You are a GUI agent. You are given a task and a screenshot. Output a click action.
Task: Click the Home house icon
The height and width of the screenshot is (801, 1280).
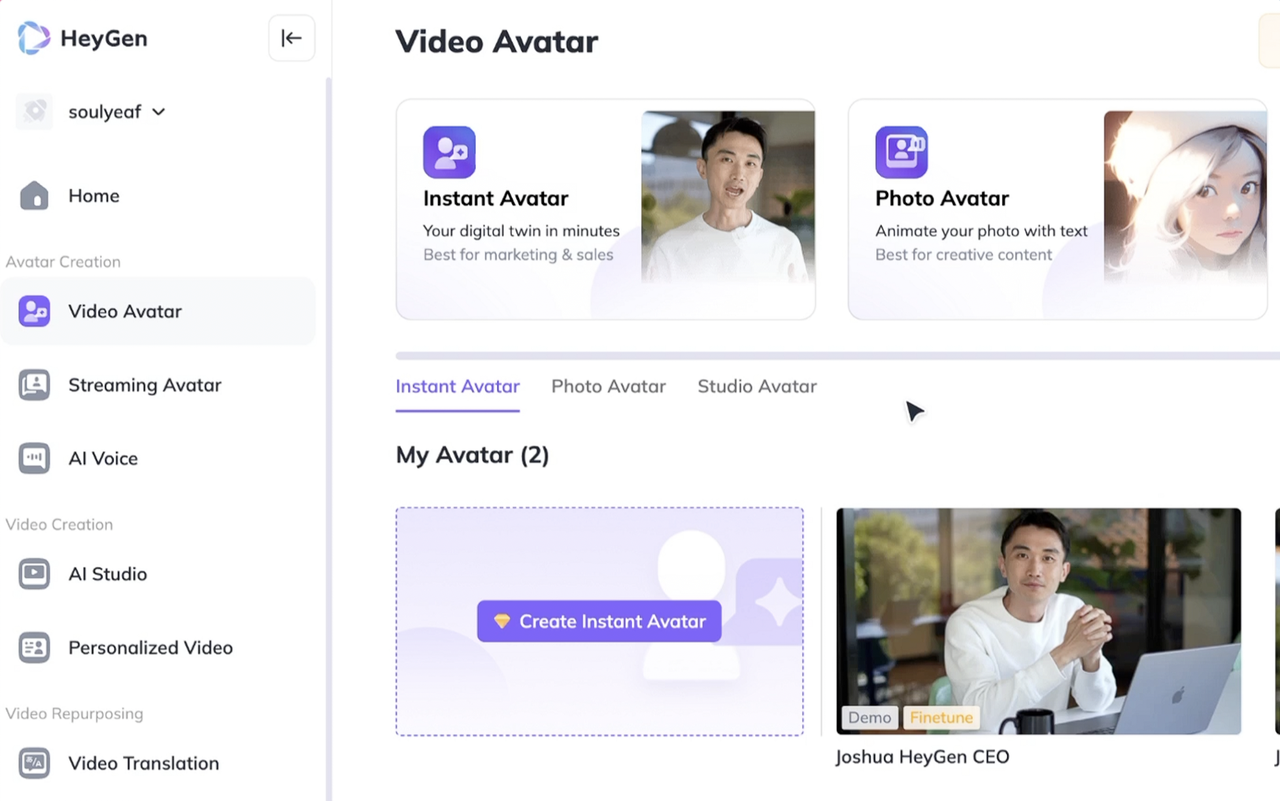pos(34,196)
